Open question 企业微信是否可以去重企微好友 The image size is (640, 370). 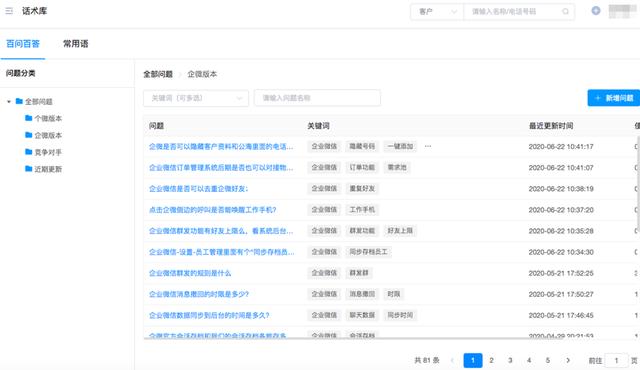click(198, 188)
